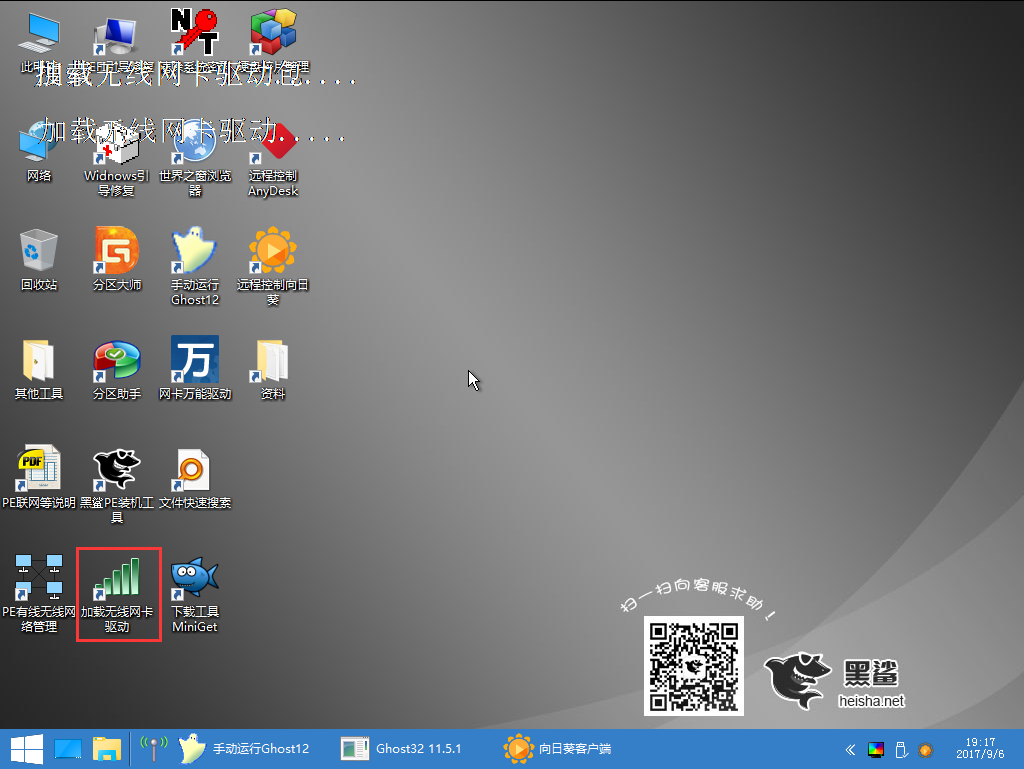Open PE有线无线网络管理 shortcut
The image size is (1024, 769).
[38, 580]
